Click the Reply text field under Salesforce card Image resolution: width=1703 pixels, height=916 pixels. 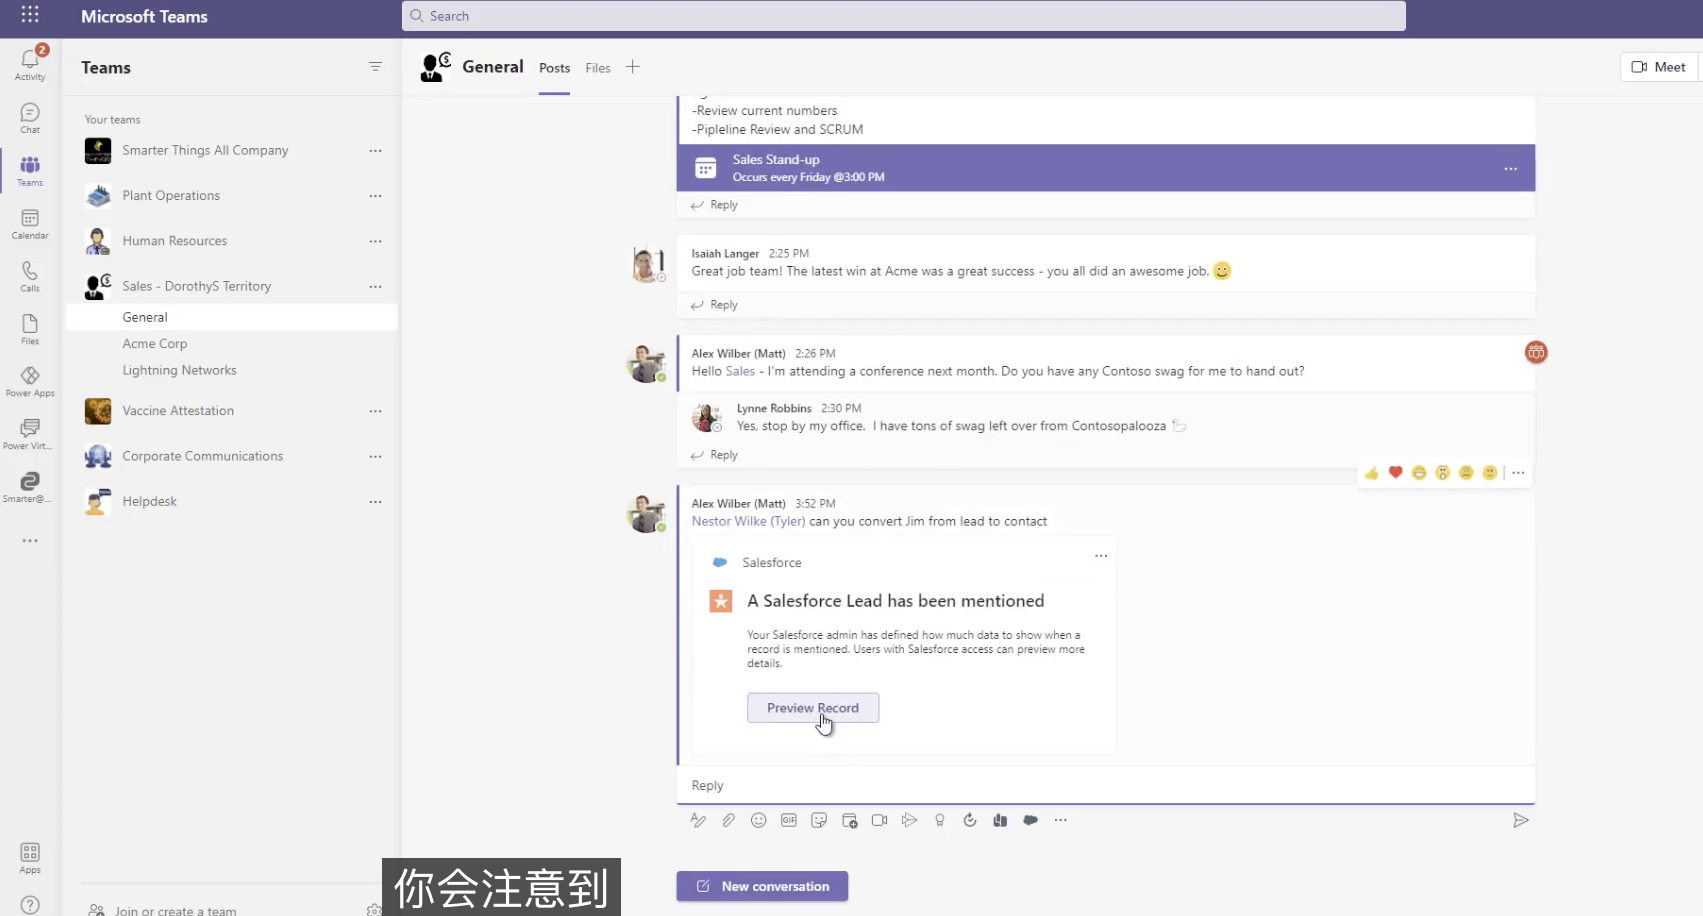point(1105,786)
